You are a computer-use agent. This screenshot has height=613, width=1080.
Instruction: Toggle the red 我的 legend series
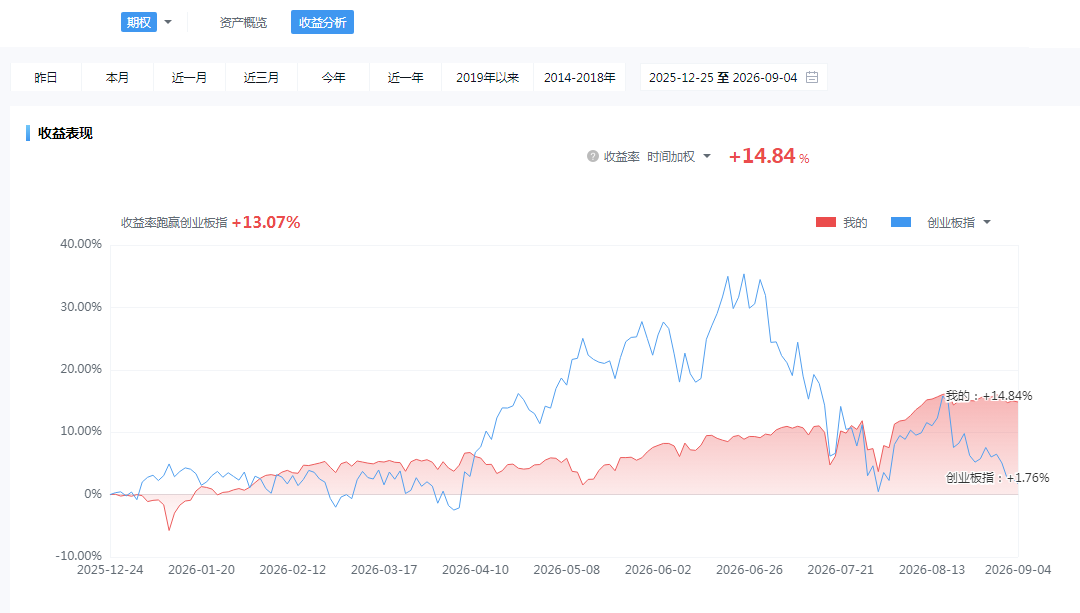coord(841,222)
